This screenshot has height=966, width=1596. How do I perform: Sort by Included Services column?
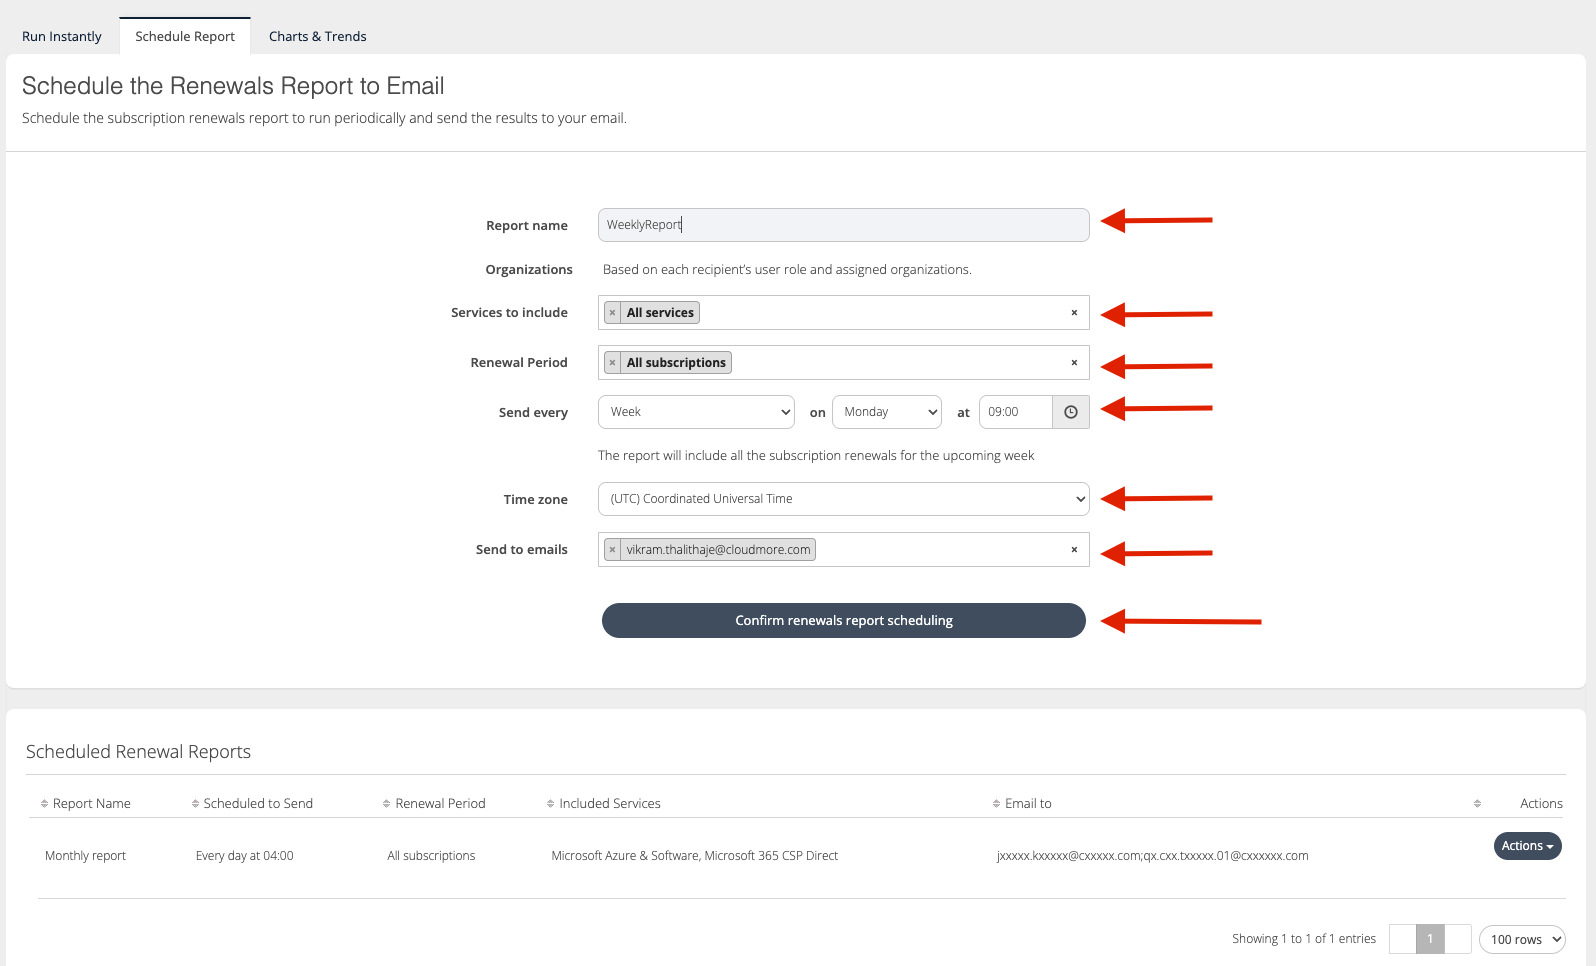[x=609, y=803]
